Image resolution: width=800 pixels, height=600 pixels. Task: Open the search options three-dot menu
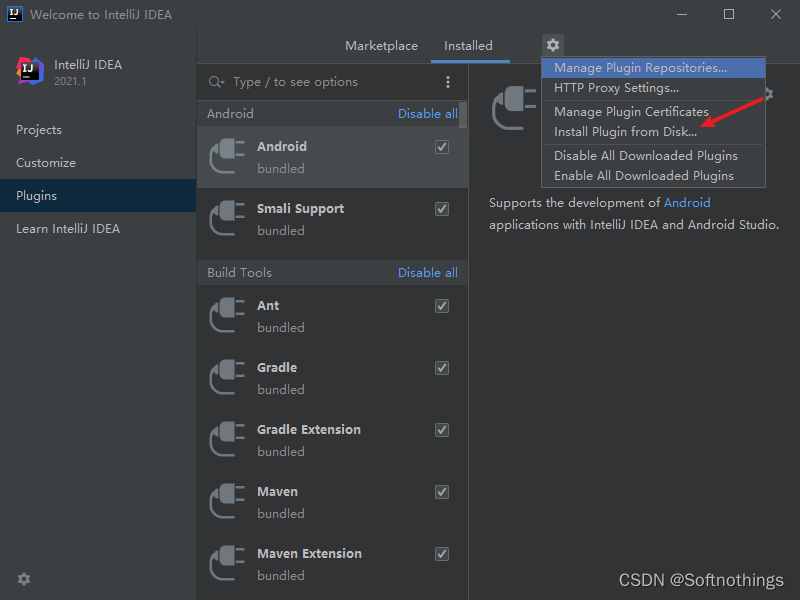pyautogui.click(x=448, y=82)
